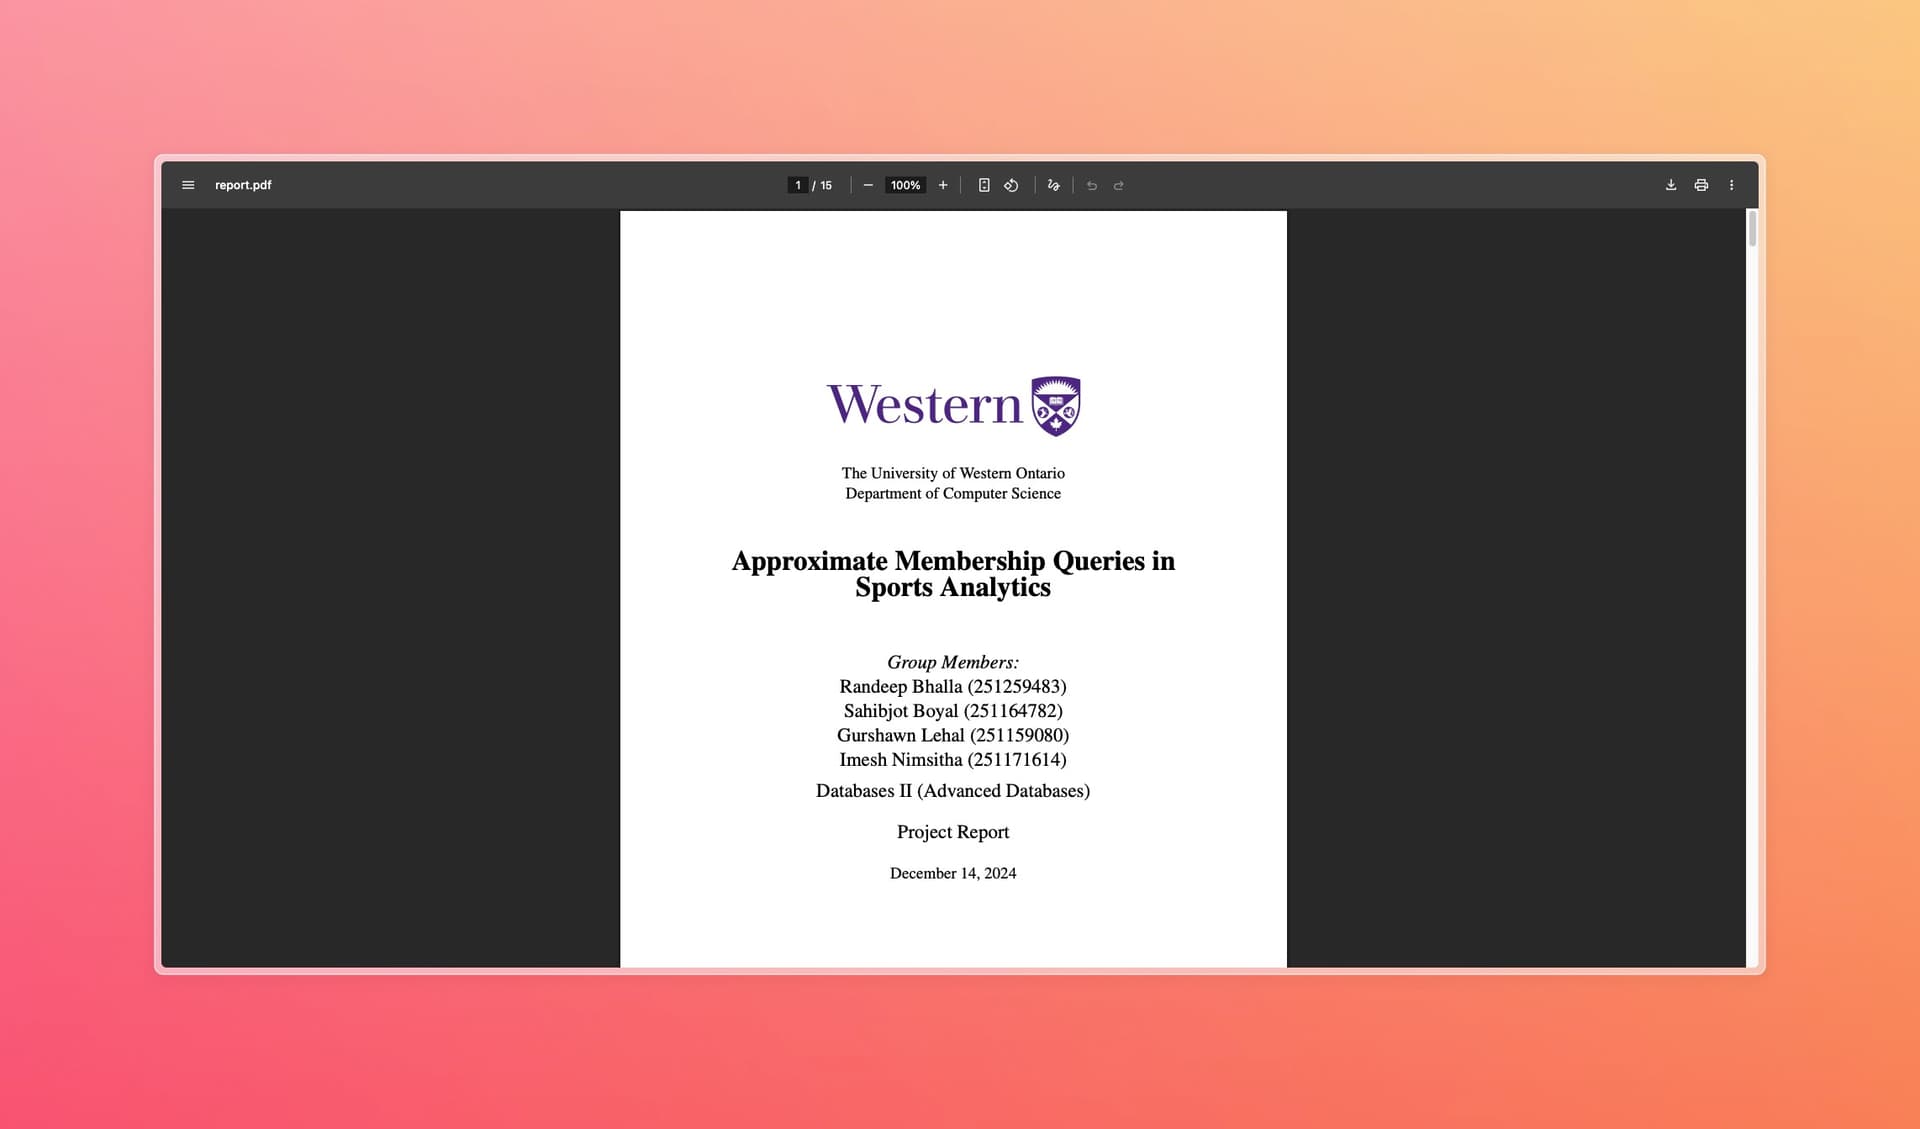The image size is (1920, 1129).
Task: Print the document
Action: point(1701,185)
